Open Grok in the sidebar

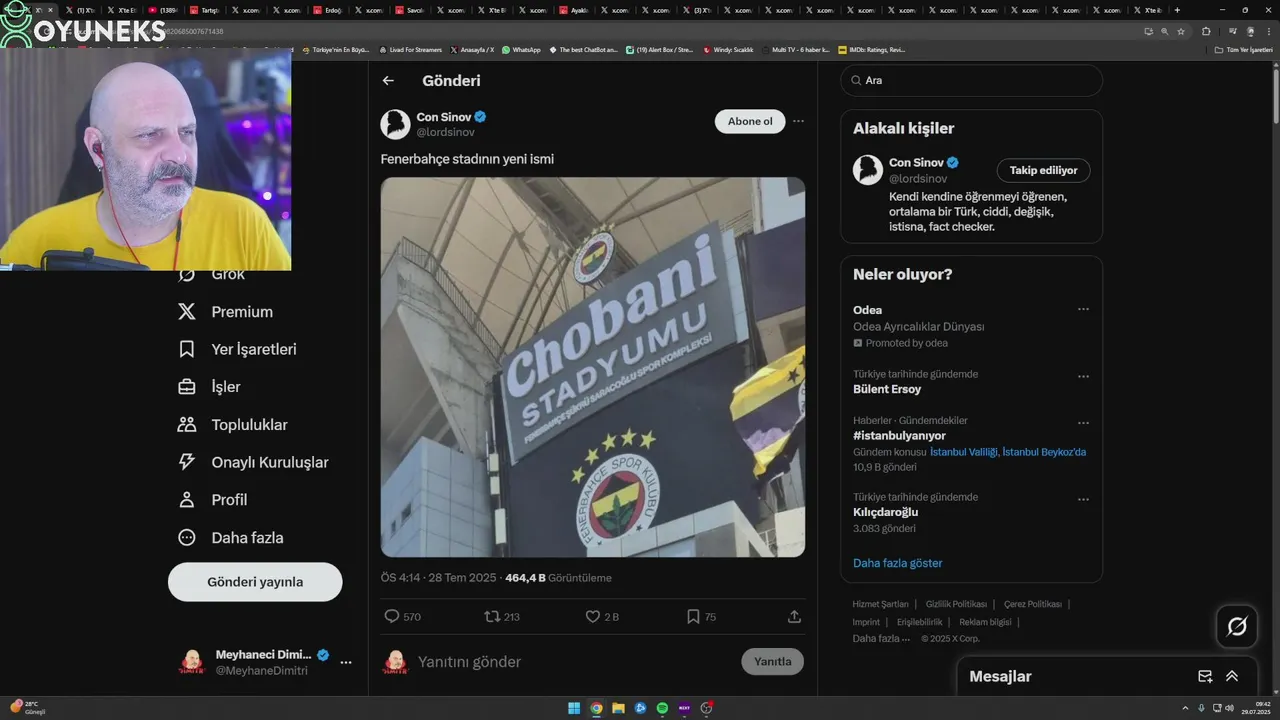pyautogui.click(x=211, y=274)
